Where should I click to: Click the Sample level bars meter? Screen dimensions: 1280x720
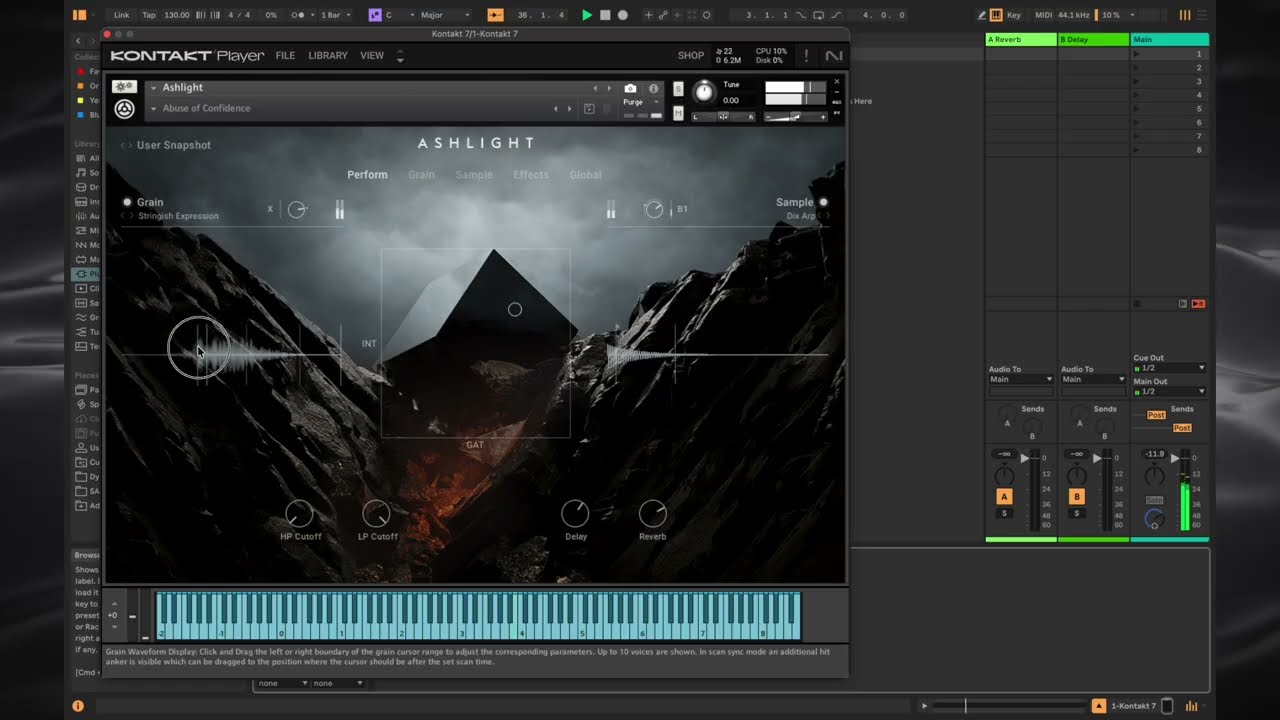(x=611, y=209)
